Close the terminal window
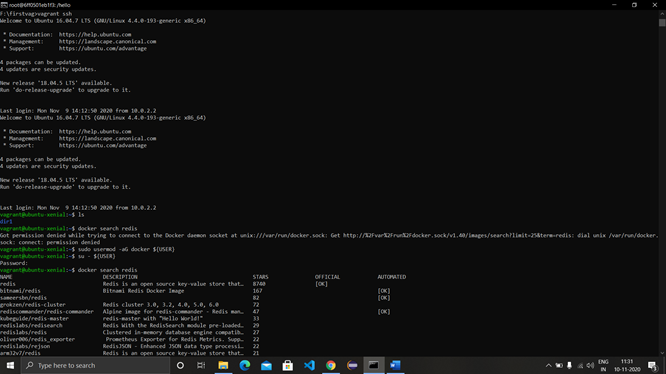This screenshot has height=374, width=666. [x=655, y=5]
